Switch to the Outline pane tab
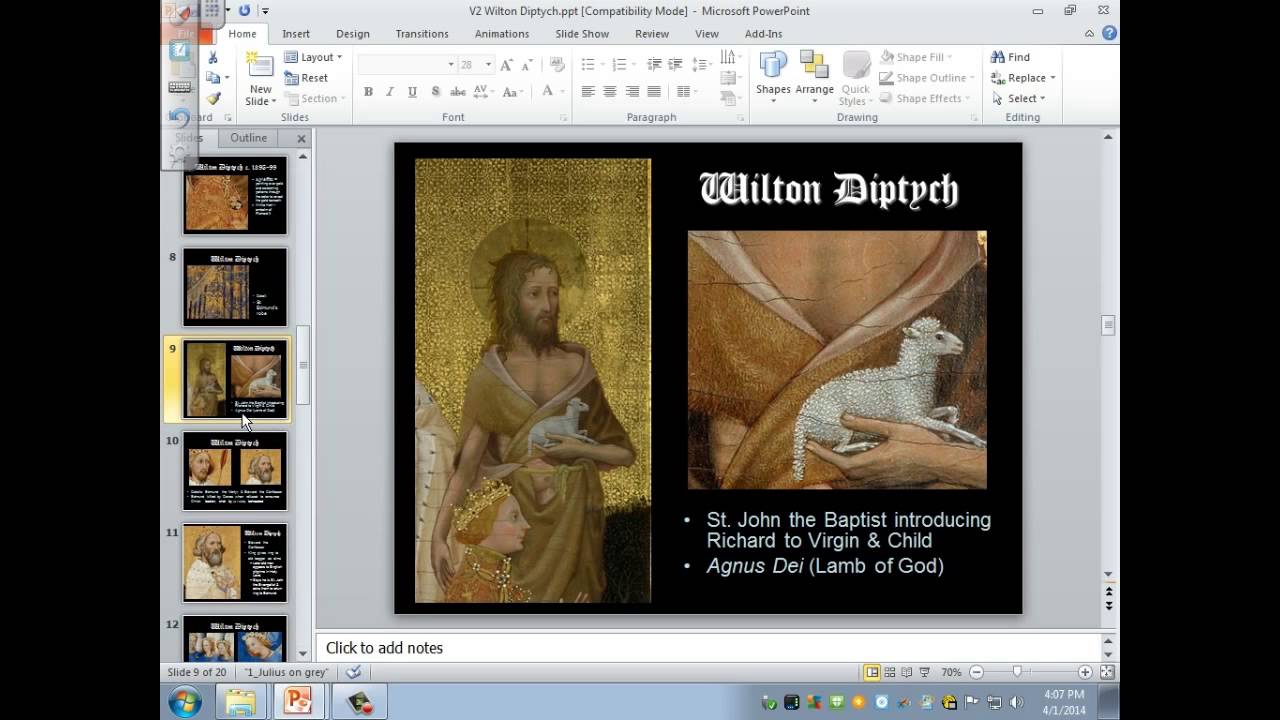Screen dimensions: 1280x720 248,138
